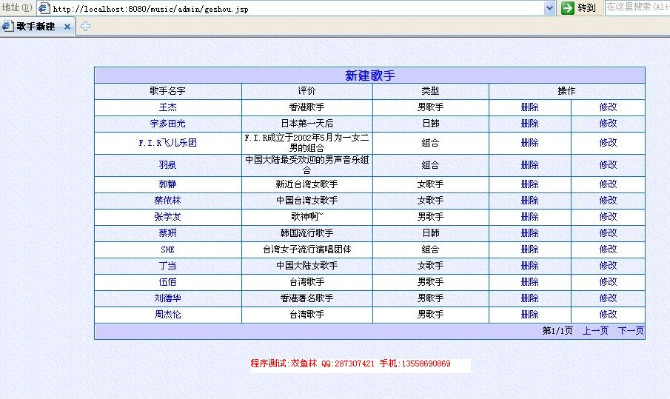The image size is (670, 399).
Task: Modify the singer 羽泉
Action: click(608, 165)
